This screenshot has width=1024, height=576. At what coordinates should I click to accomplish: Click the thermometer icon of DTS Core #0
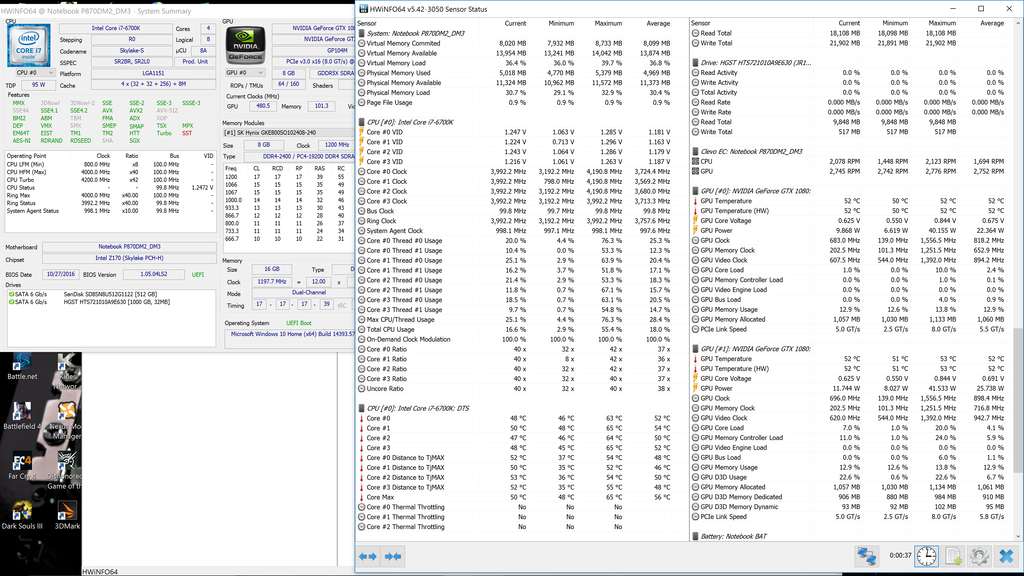[361, 419]
